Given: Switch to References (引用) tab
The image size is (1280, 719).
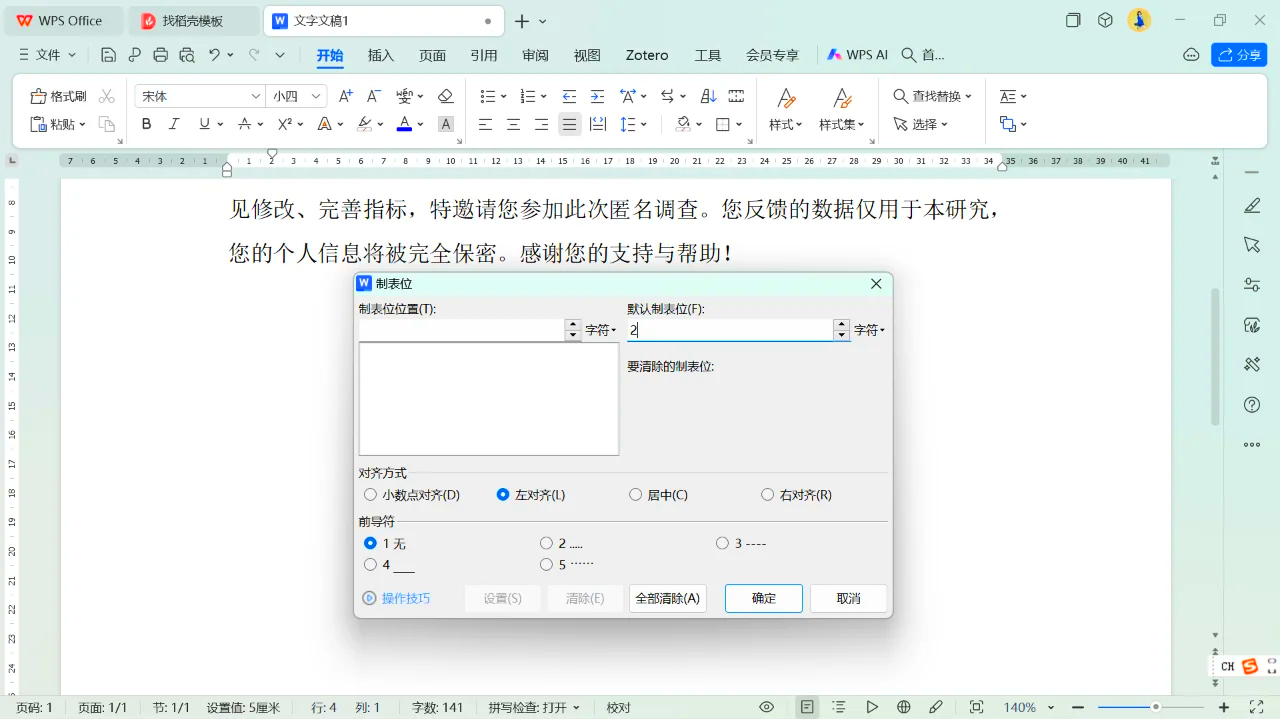Looking at the screenshot, I should (x=484, y=55).
